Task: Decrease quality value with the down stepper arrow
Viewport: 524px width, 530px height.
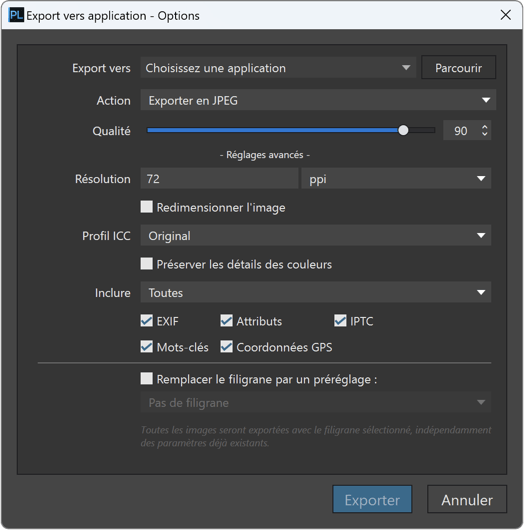Action: click(485, 134)
